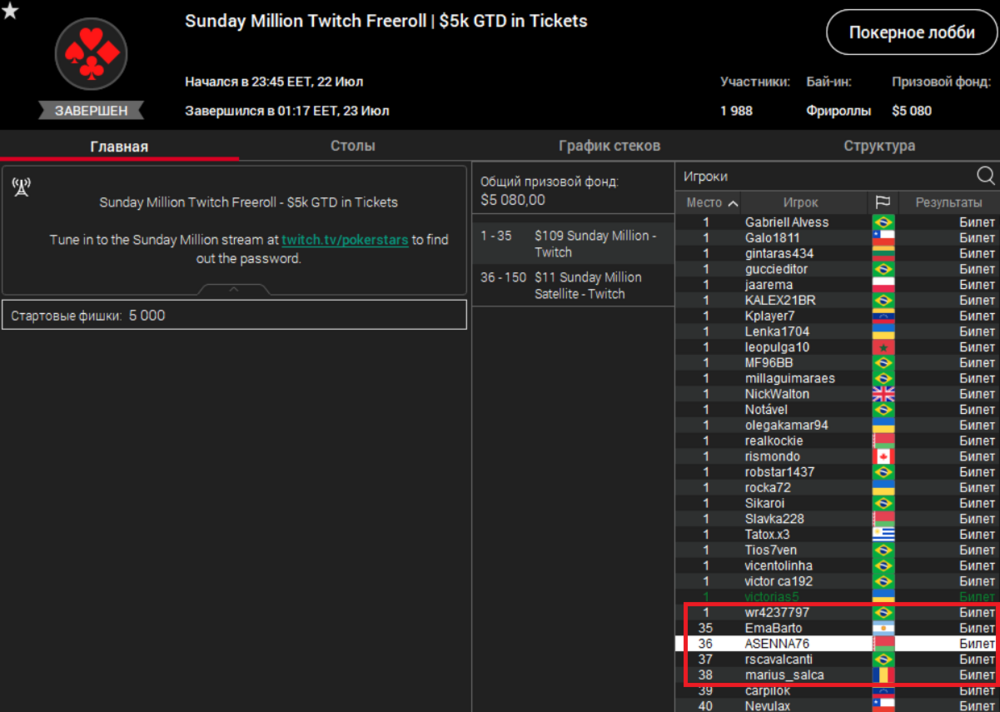Click Morocco flag beside leopulga10
The image size is (1000, 712).
click(x=883, y=347)
